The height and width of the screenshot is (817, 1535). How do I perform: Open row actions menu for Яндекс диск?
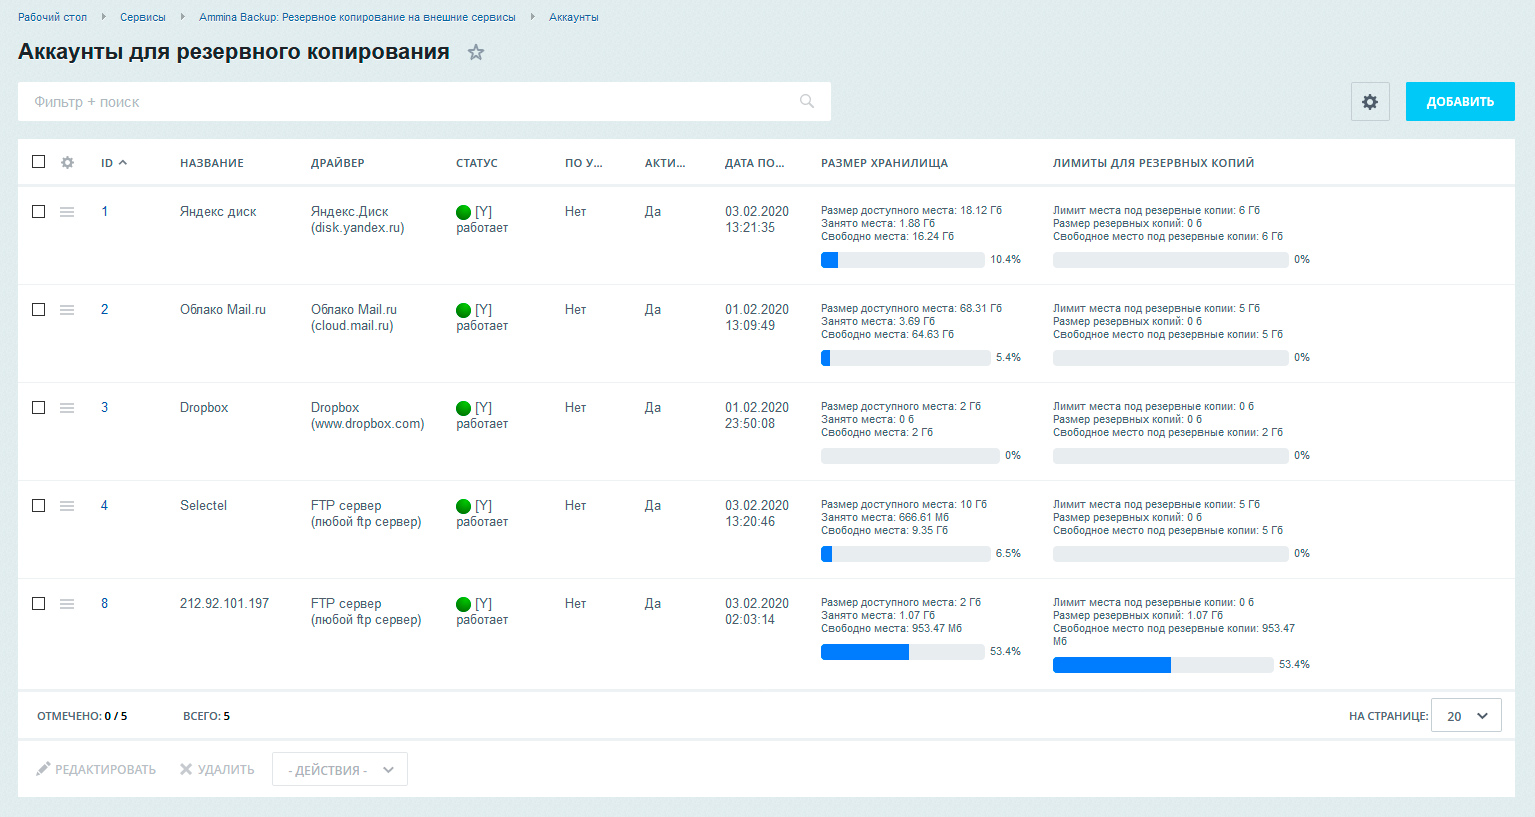(x=67, y=212)
